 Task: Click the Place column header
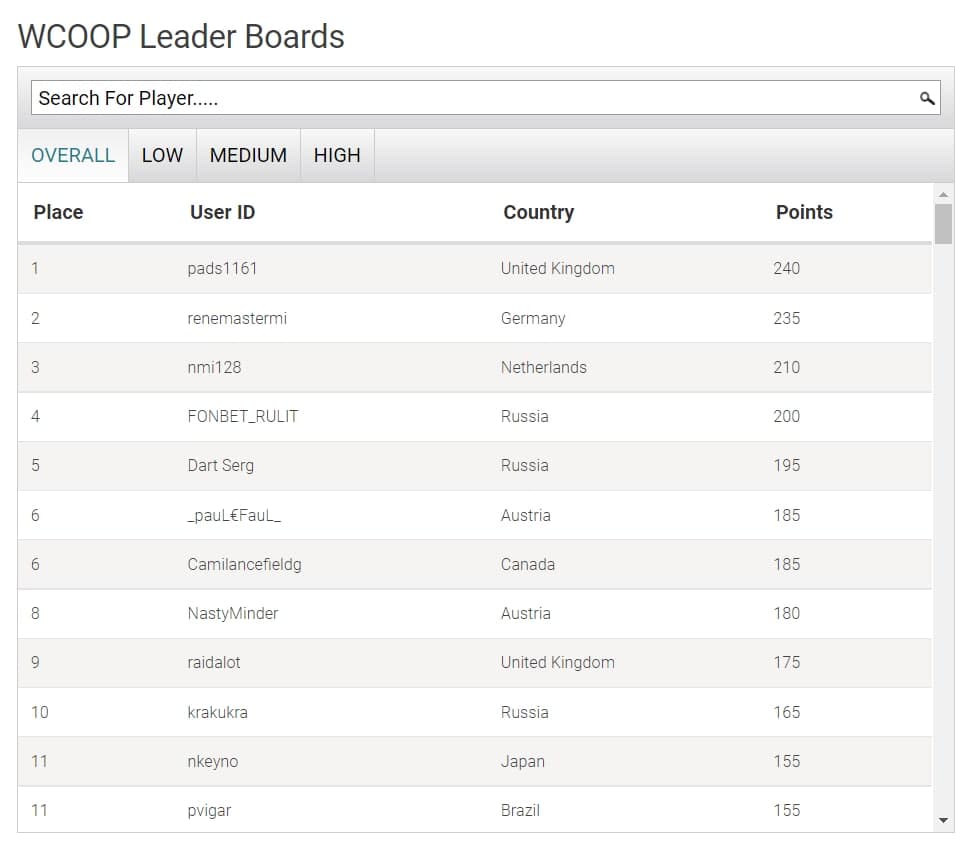click(58, 212)
